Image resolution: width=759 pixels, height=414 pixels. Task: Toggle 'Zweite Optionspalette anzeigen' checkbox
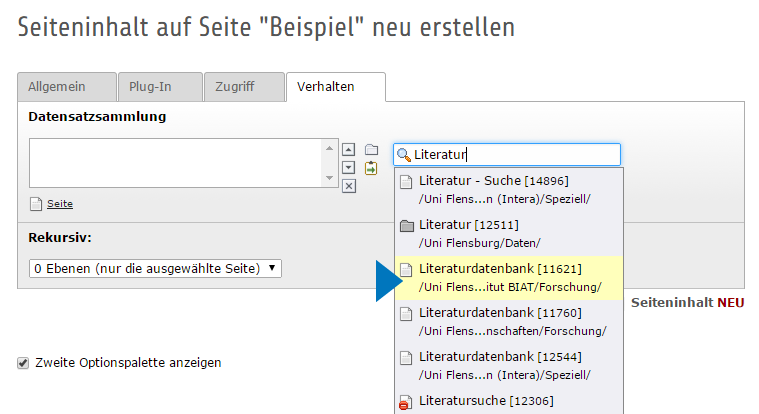(x=23, y=363)
